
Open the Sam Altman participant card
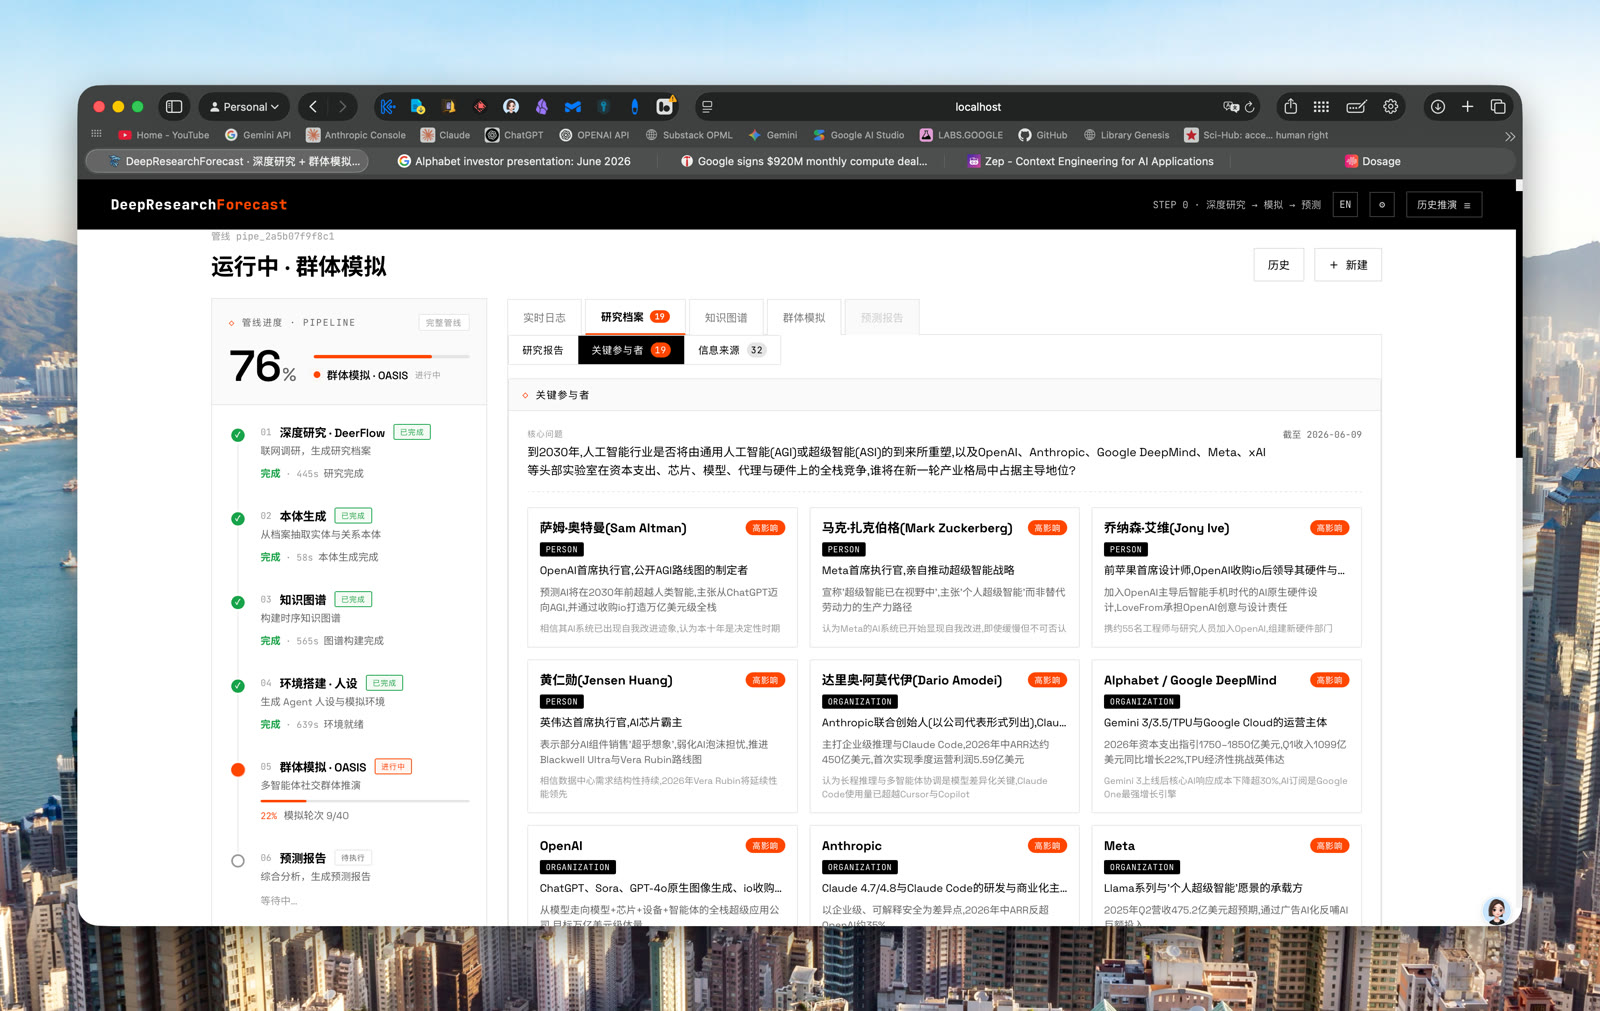(x=662, y=577)
